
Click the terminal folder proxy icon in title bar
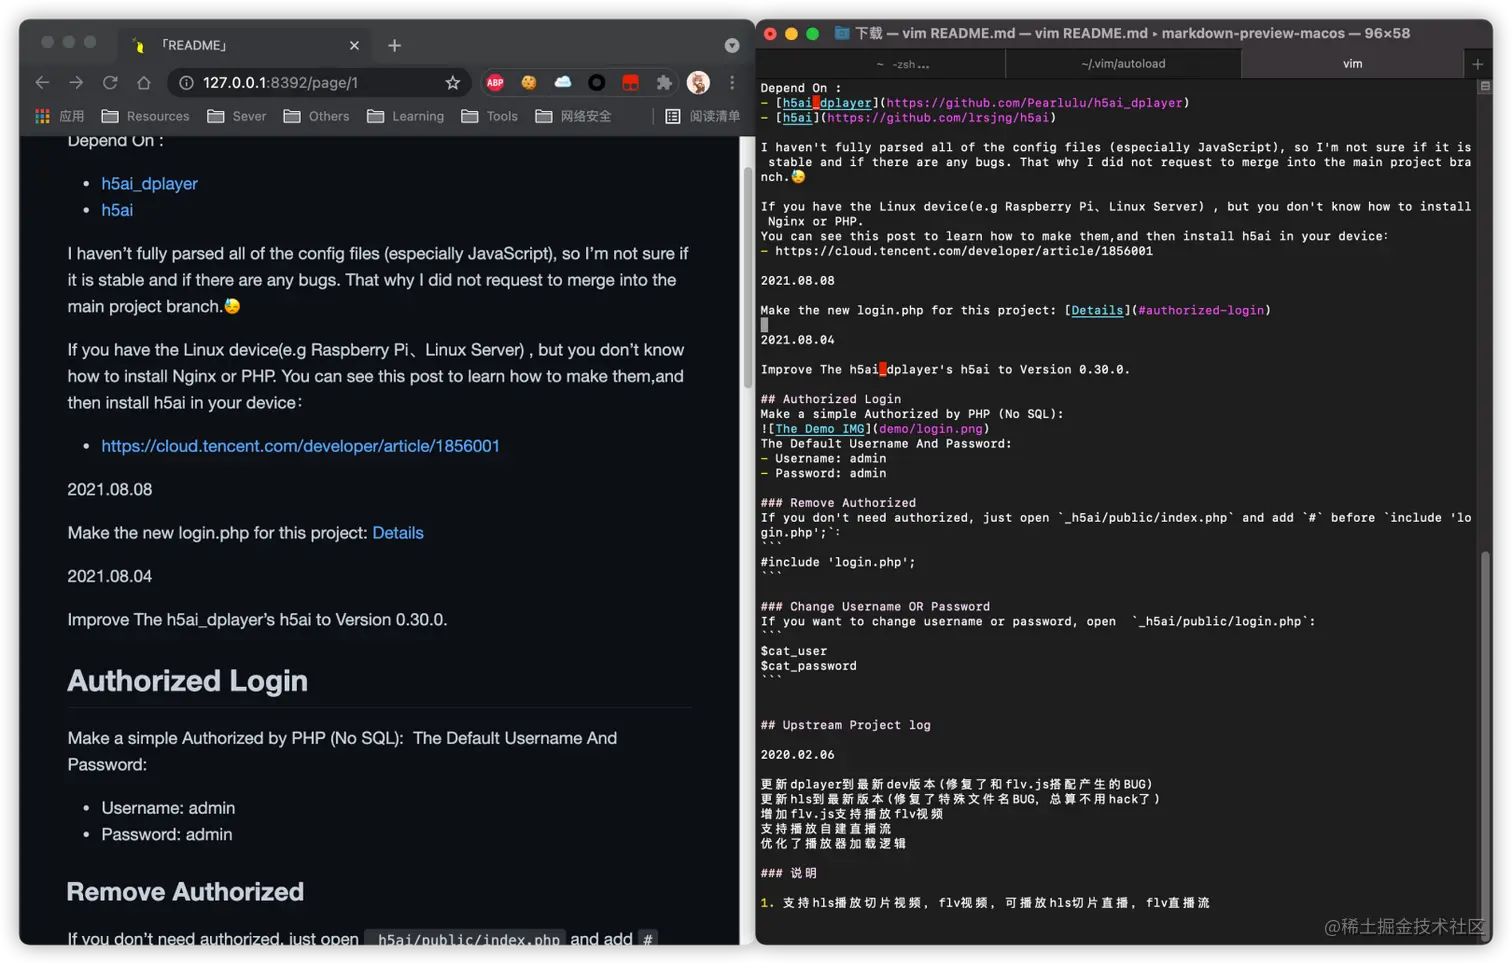coord(842,33)
